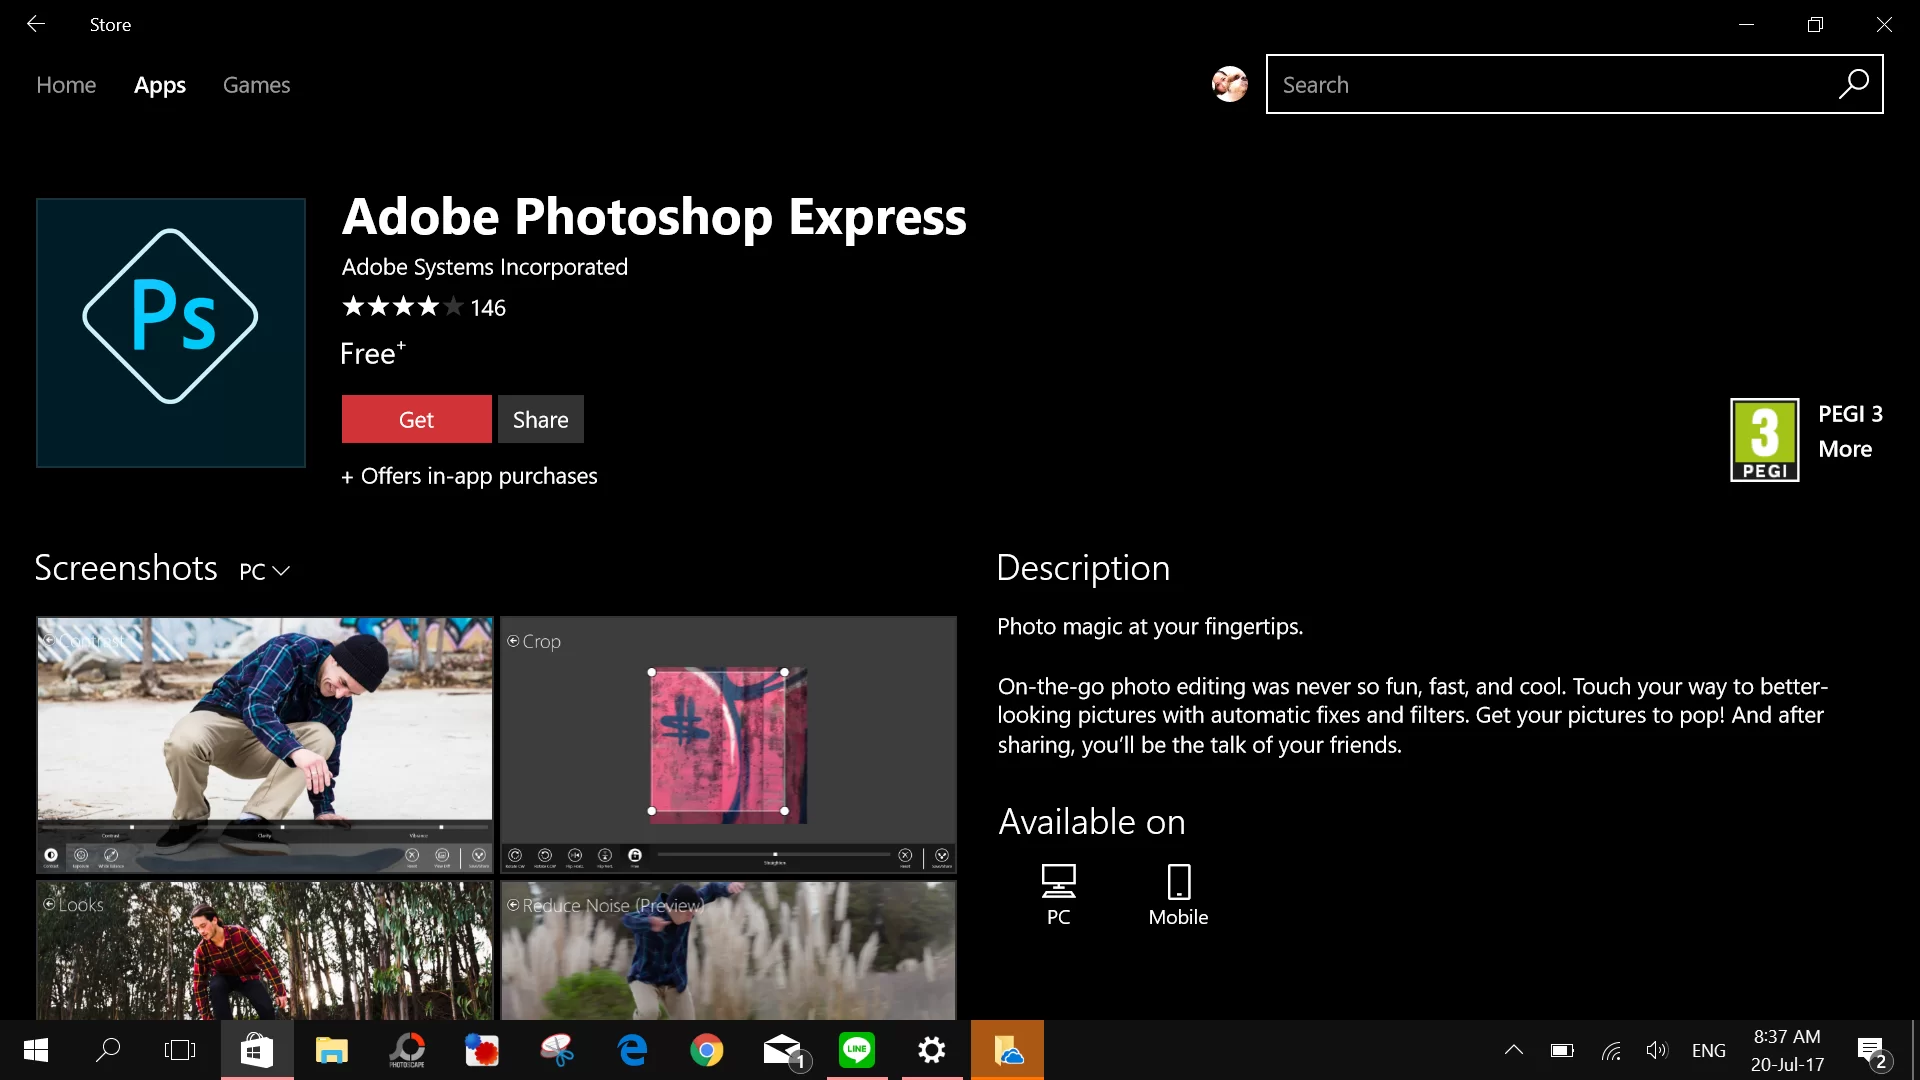This screenshot has height=1080, width=1920.
Task: Click the 'Offers in-app purchases' text
Action: (x=479, y=476)
